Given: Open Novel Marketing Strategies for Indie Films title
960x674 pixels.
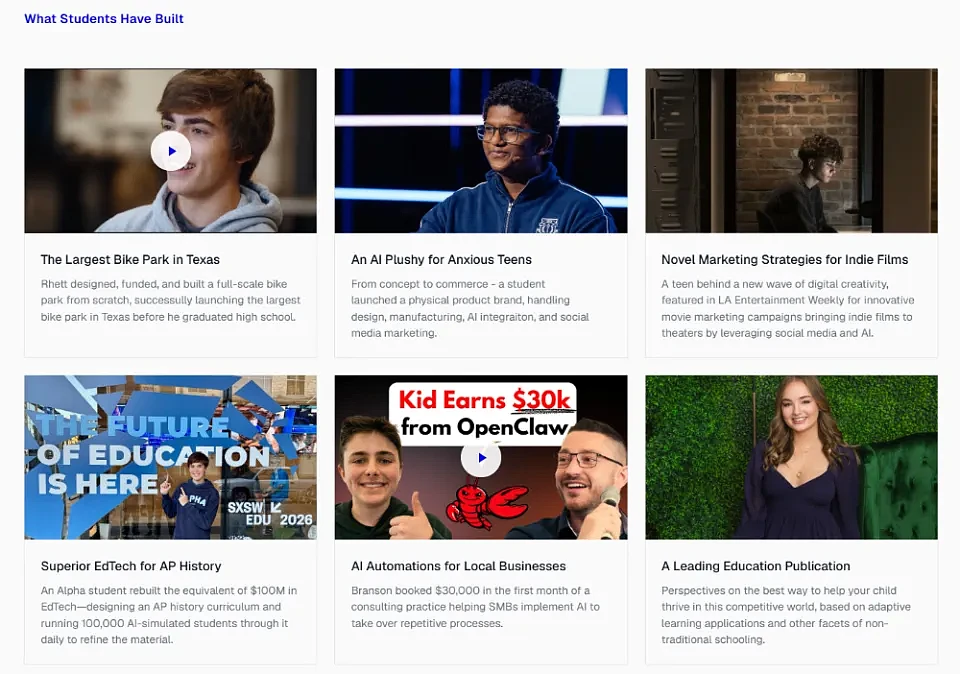Looking at the screenshot, I should [x=785, y=260].
